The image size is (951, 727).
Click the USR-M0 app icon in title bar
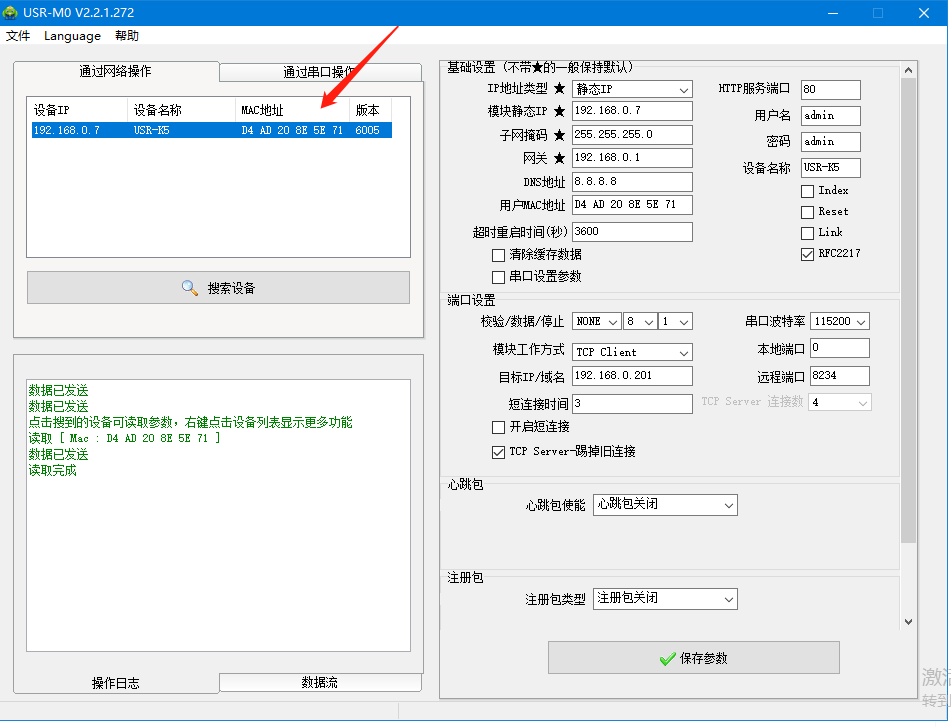pos(11,13)
